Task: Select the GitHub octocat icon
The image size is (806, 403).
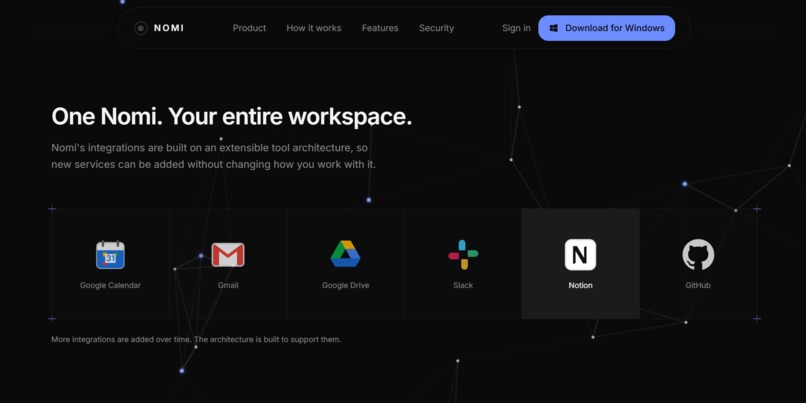Action: tap(698, 255)
